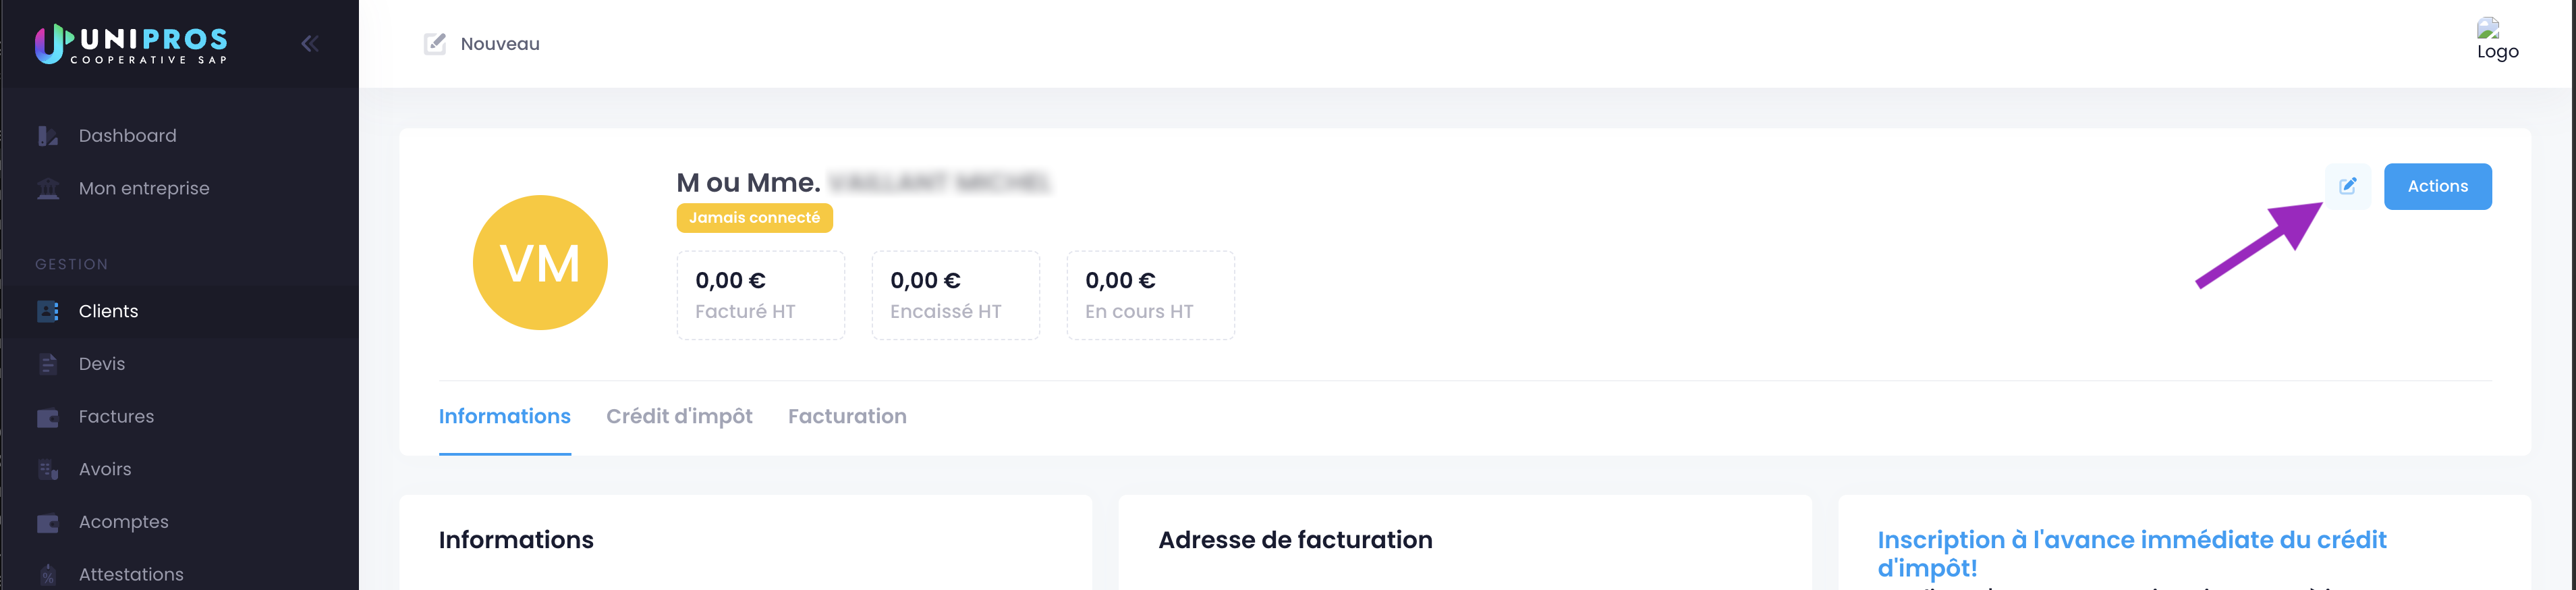Click the VM avatar circle
Viewport: 2576px width, 590px height.
tap(540, 262)
